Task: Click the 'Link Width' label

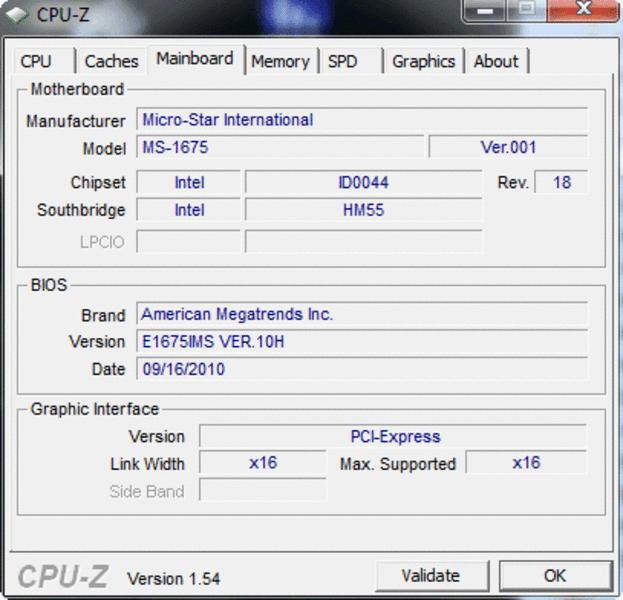Action: click(147, 464)
